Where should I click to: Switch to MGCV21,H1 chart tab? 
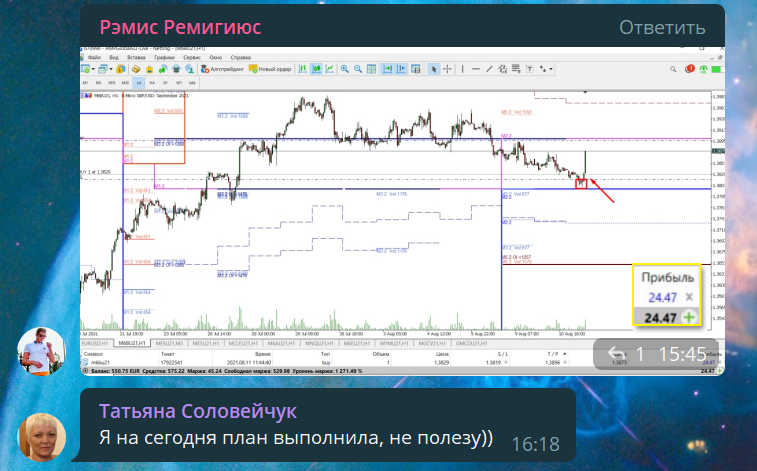(x=432, y=343)
